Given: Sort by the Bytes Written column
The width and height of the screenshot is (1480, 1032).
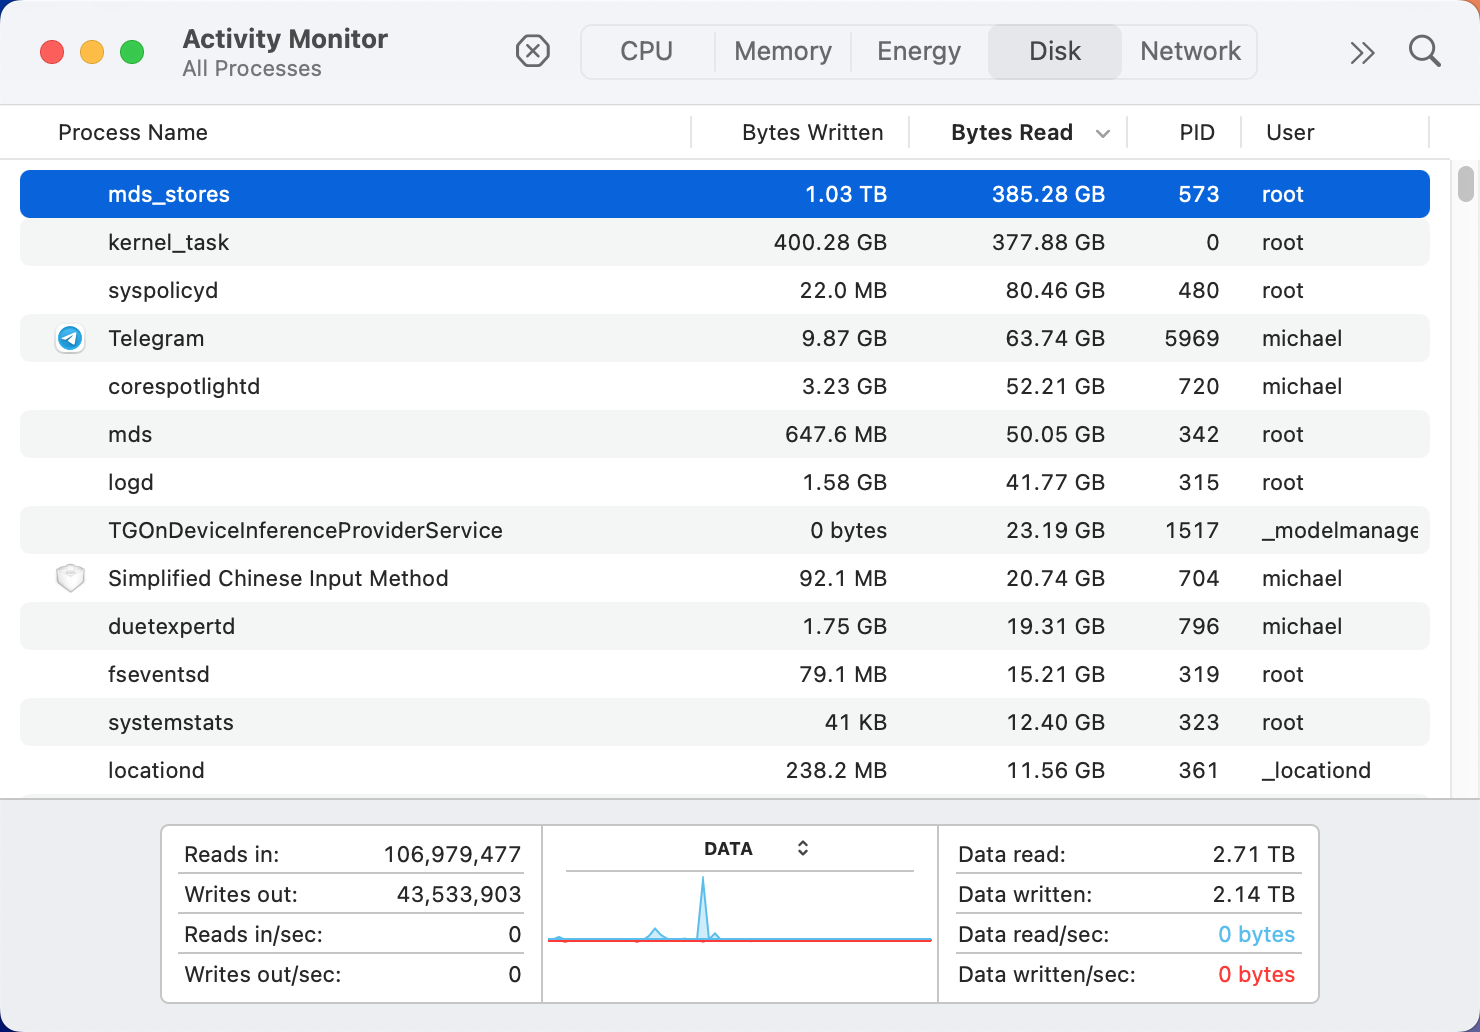Looking at the screenshot, I should click(x=812, y=132).
